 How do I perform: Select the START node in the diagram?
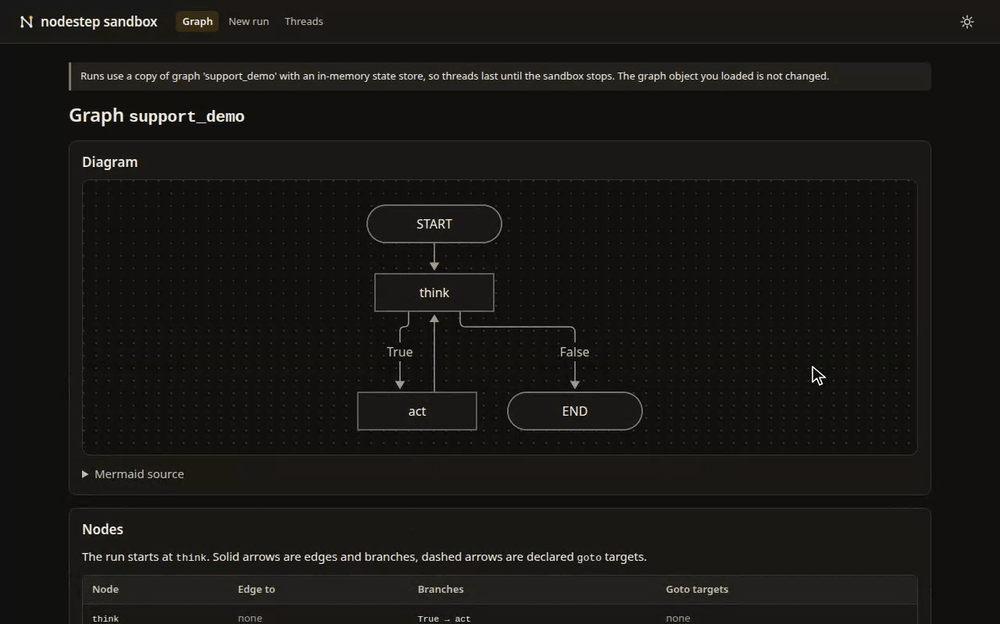coord(434,224)
